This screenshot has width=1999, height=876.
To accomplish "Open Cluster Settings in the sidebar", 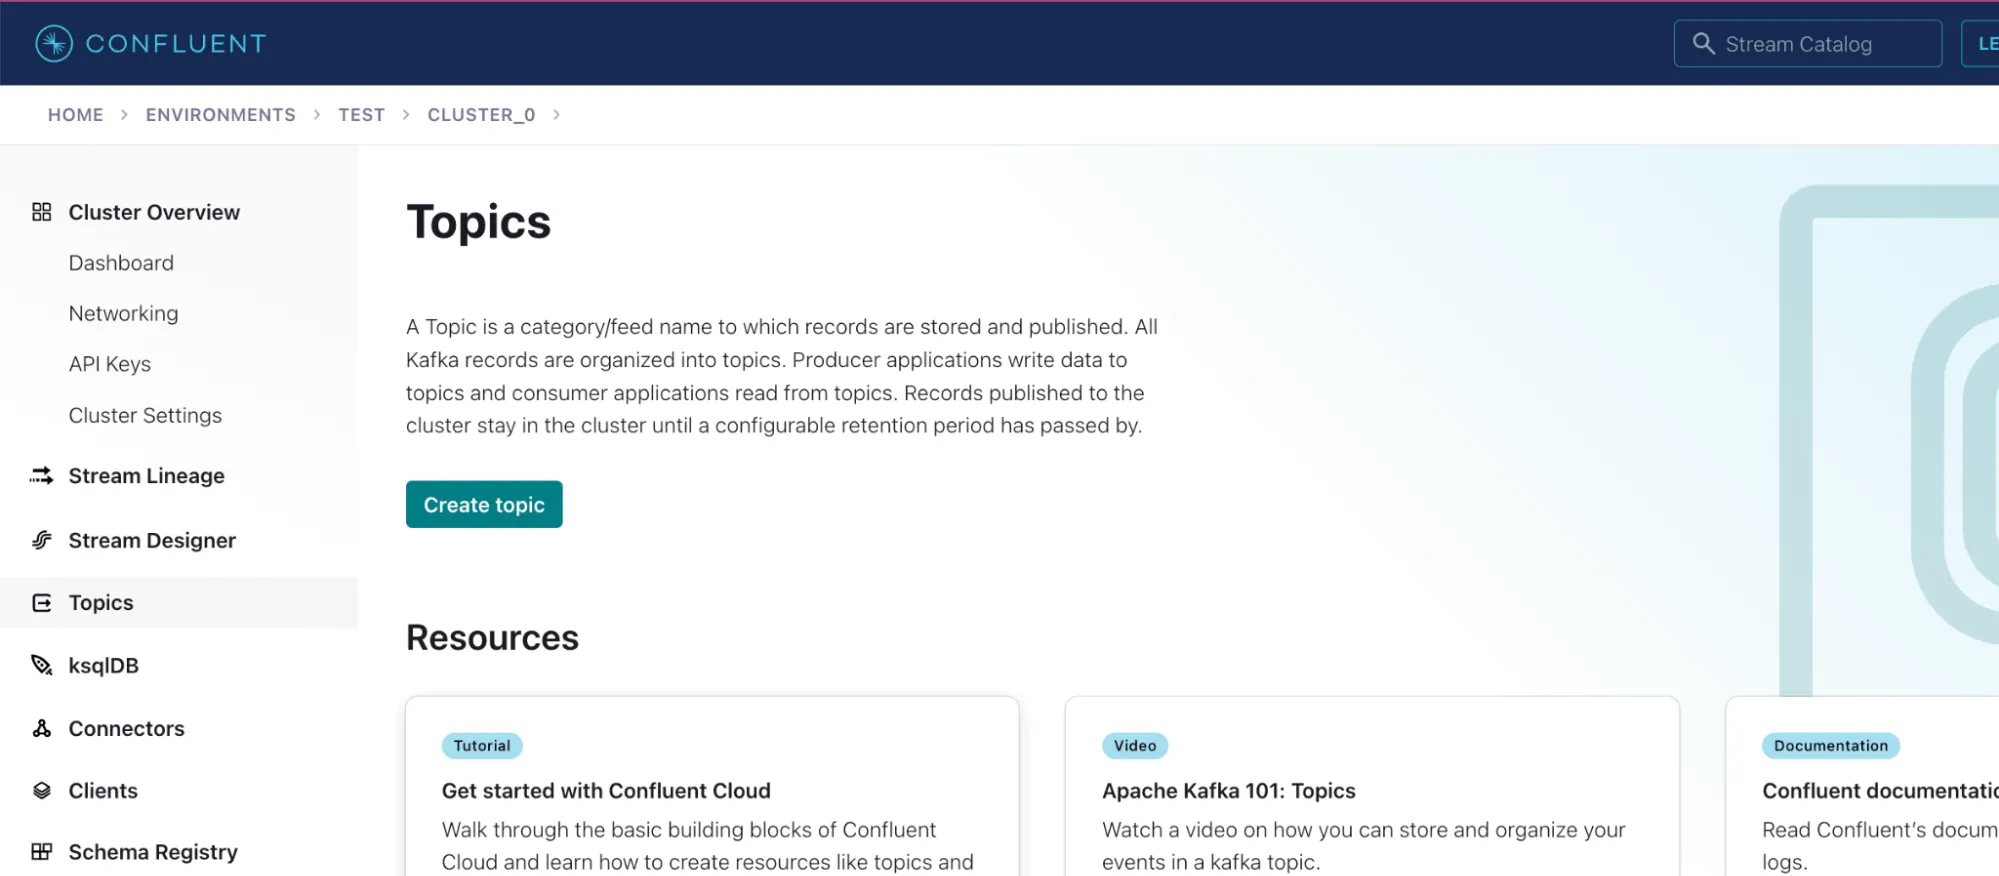I will click(145, 416).
